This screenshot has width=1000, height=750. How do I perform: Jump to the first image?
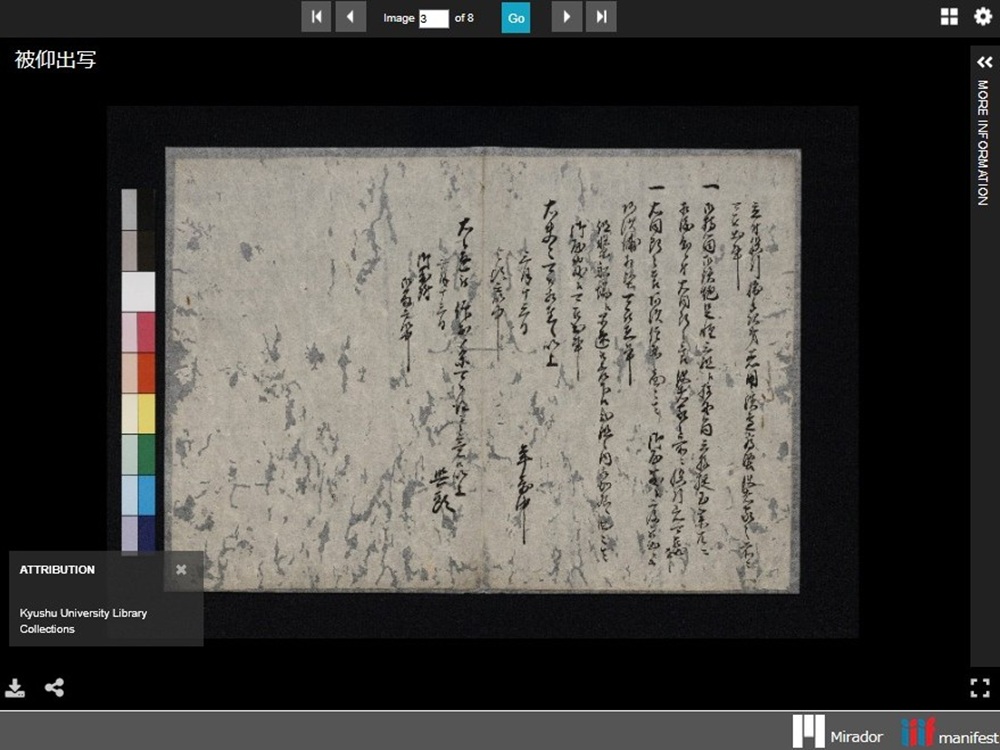tap(316, 17)
